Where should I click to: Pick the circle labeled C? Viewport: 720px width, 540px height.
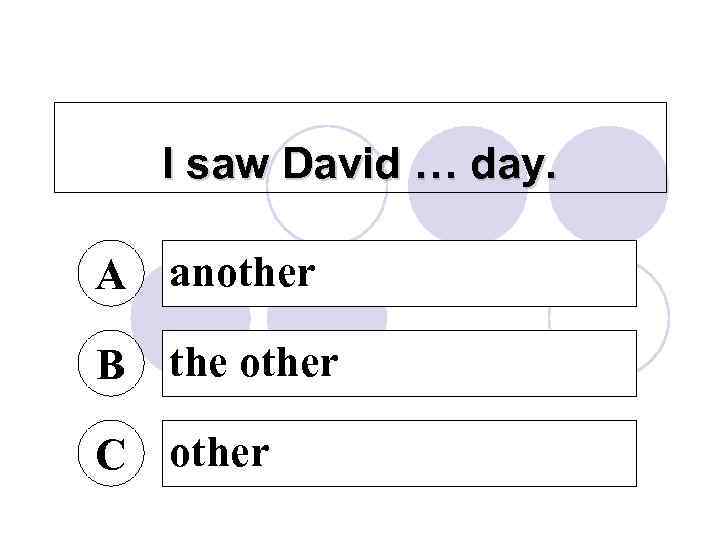point(111,454)
